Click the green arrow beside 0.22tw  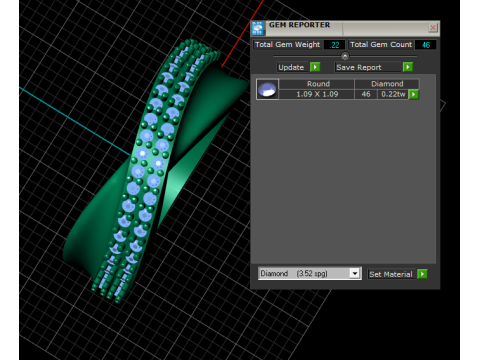click(414, 94)
